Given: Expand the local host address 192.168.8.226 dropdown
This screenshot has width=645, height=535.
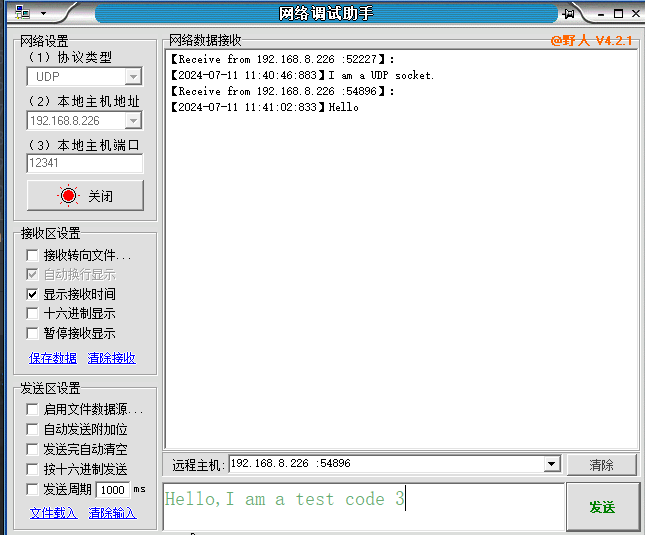Looking at the screenshot, I should pos(133,120).
